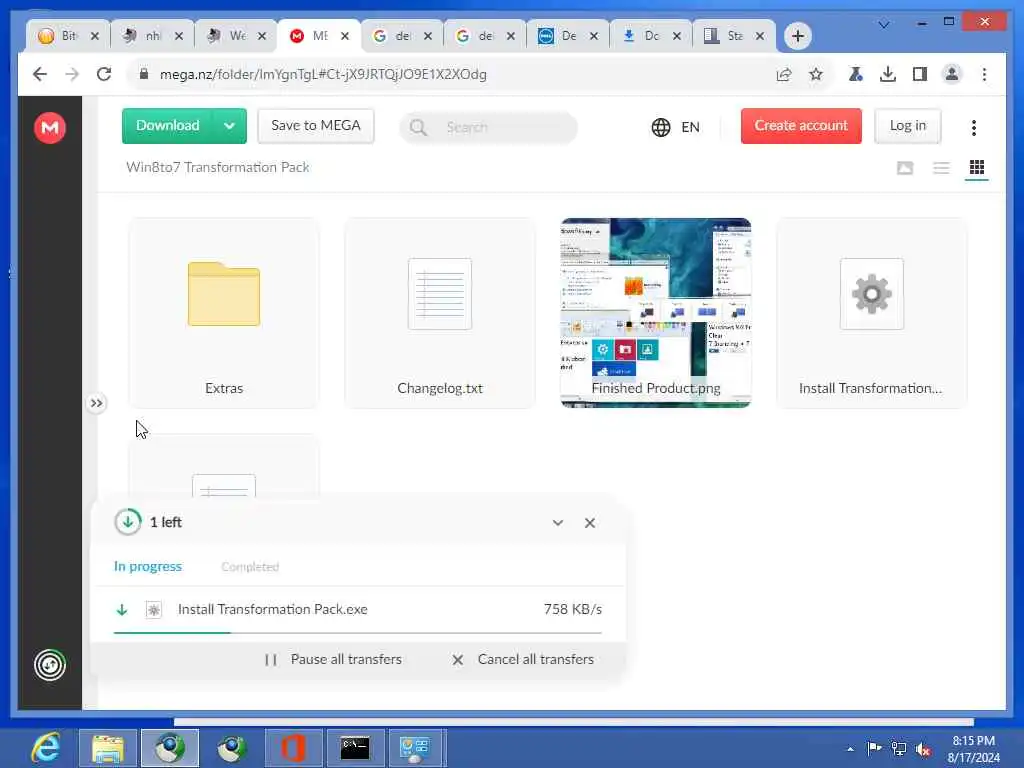This screenshot has height=768, width=1024.
Task: Go forward in browser
Action: (x=72, y=74)
